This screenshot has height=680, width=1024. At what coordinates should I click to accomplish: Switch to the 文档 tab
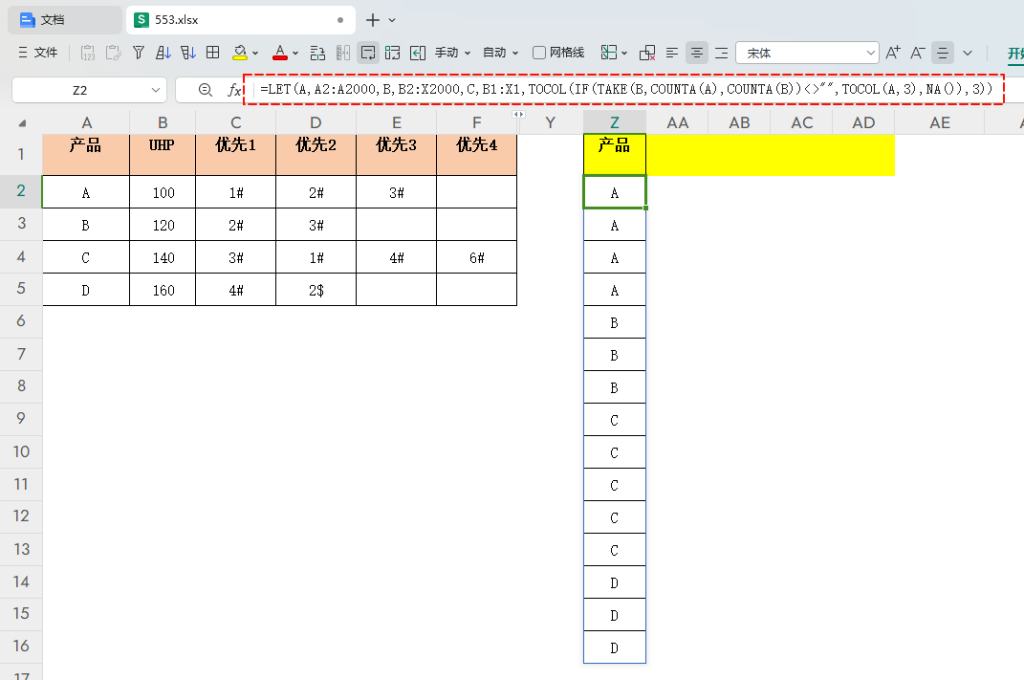pyautogui.click(x=64, y=20)
